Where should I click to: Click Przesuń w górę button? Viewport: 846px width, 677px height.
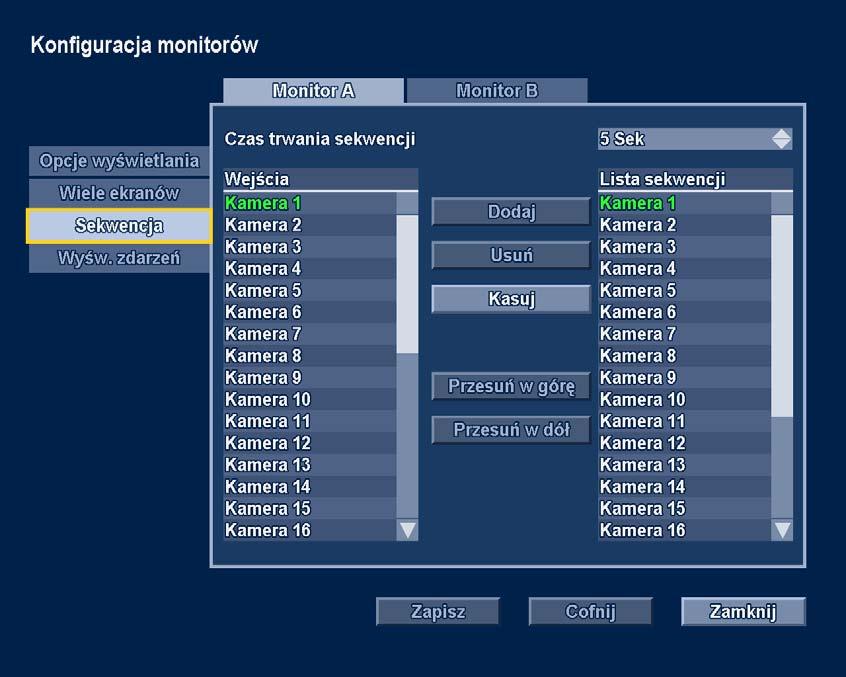(511, 386)
